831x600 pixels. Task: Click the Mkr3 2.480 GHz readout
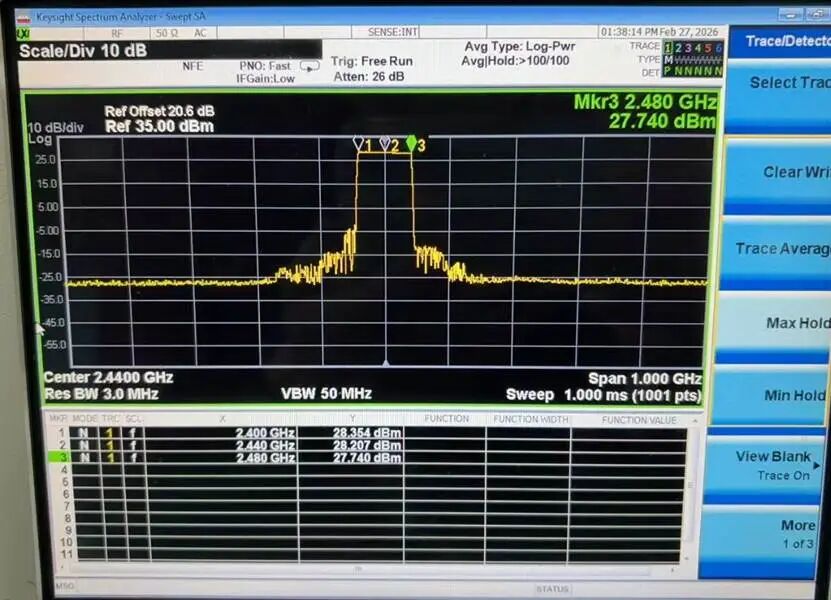pyautogui.click(x=646, y=102)
